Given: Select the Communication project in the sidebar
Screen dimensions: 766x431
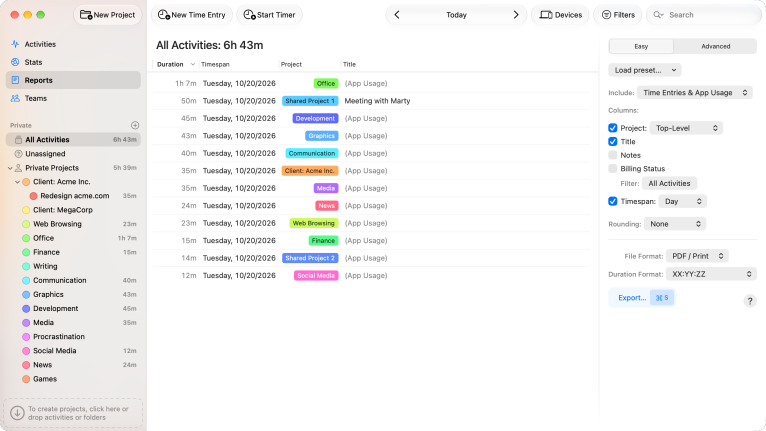Looking at the screenshot, I should (x=73, y=280).
